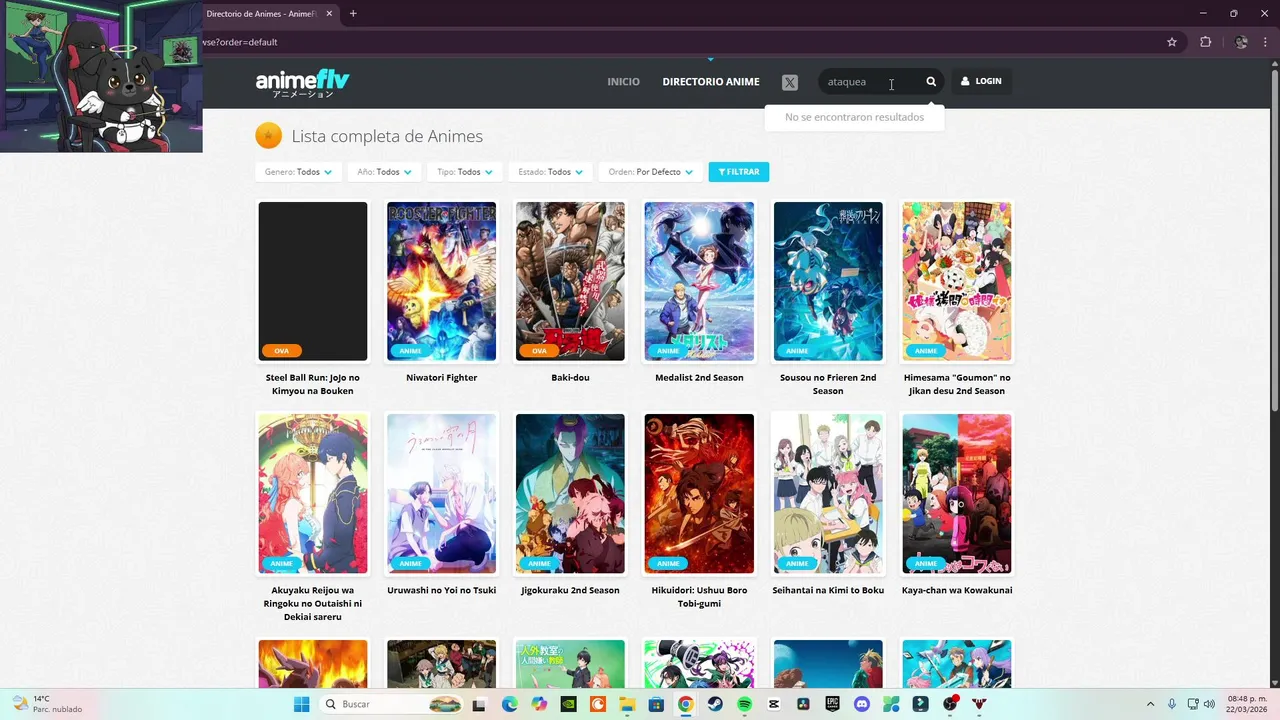Expand the Estado filter dropdown
The image size is (1280, 720).
click(x=550, y=172)
